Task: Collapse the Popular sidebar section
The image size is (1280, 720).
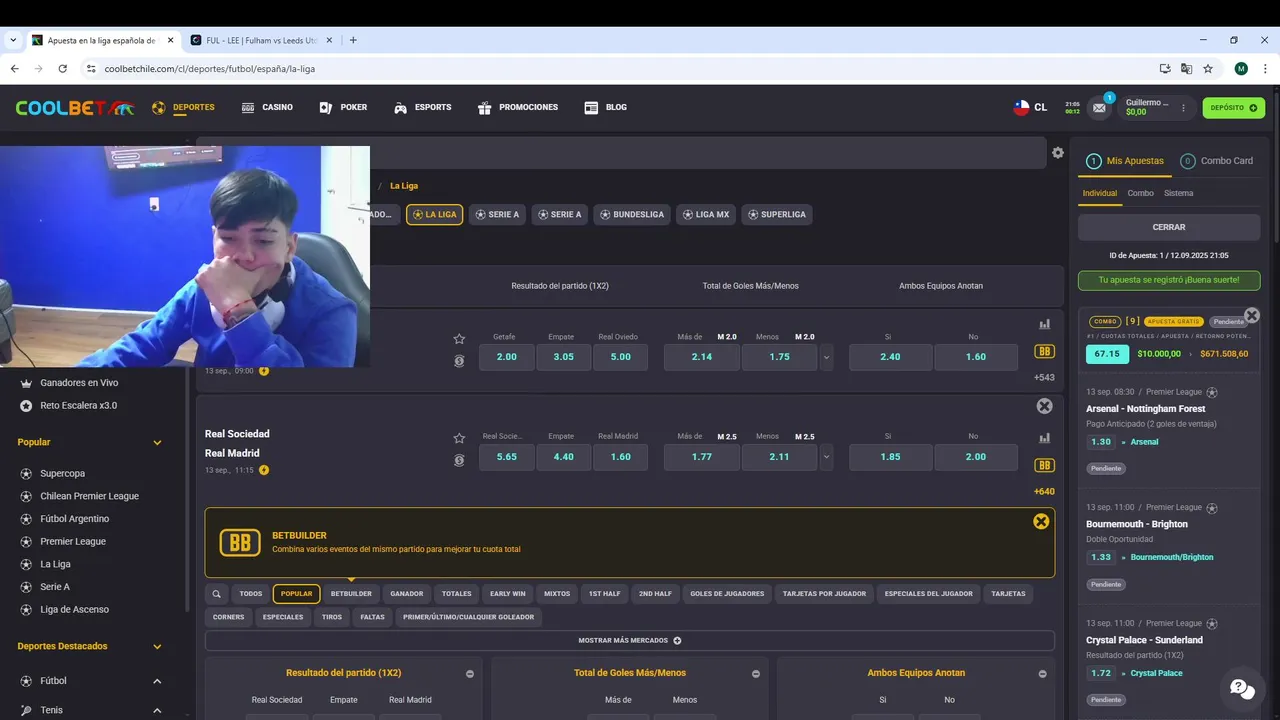Action: point(157,442)
